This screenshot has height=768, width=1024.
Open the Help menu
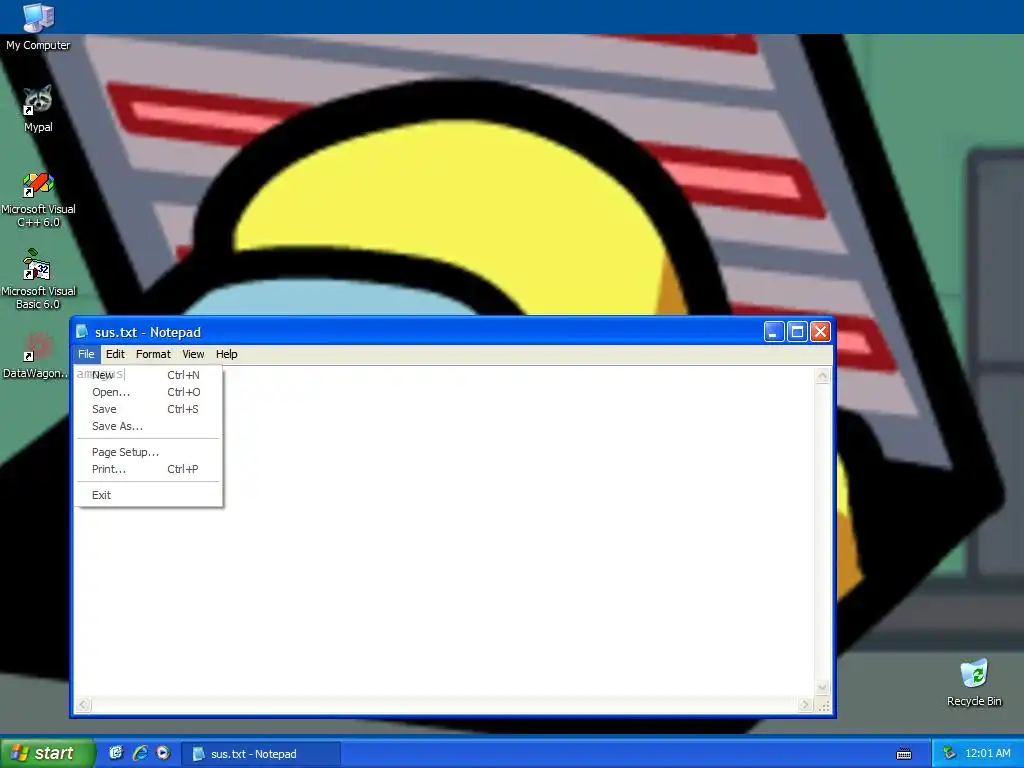point(227,354)
